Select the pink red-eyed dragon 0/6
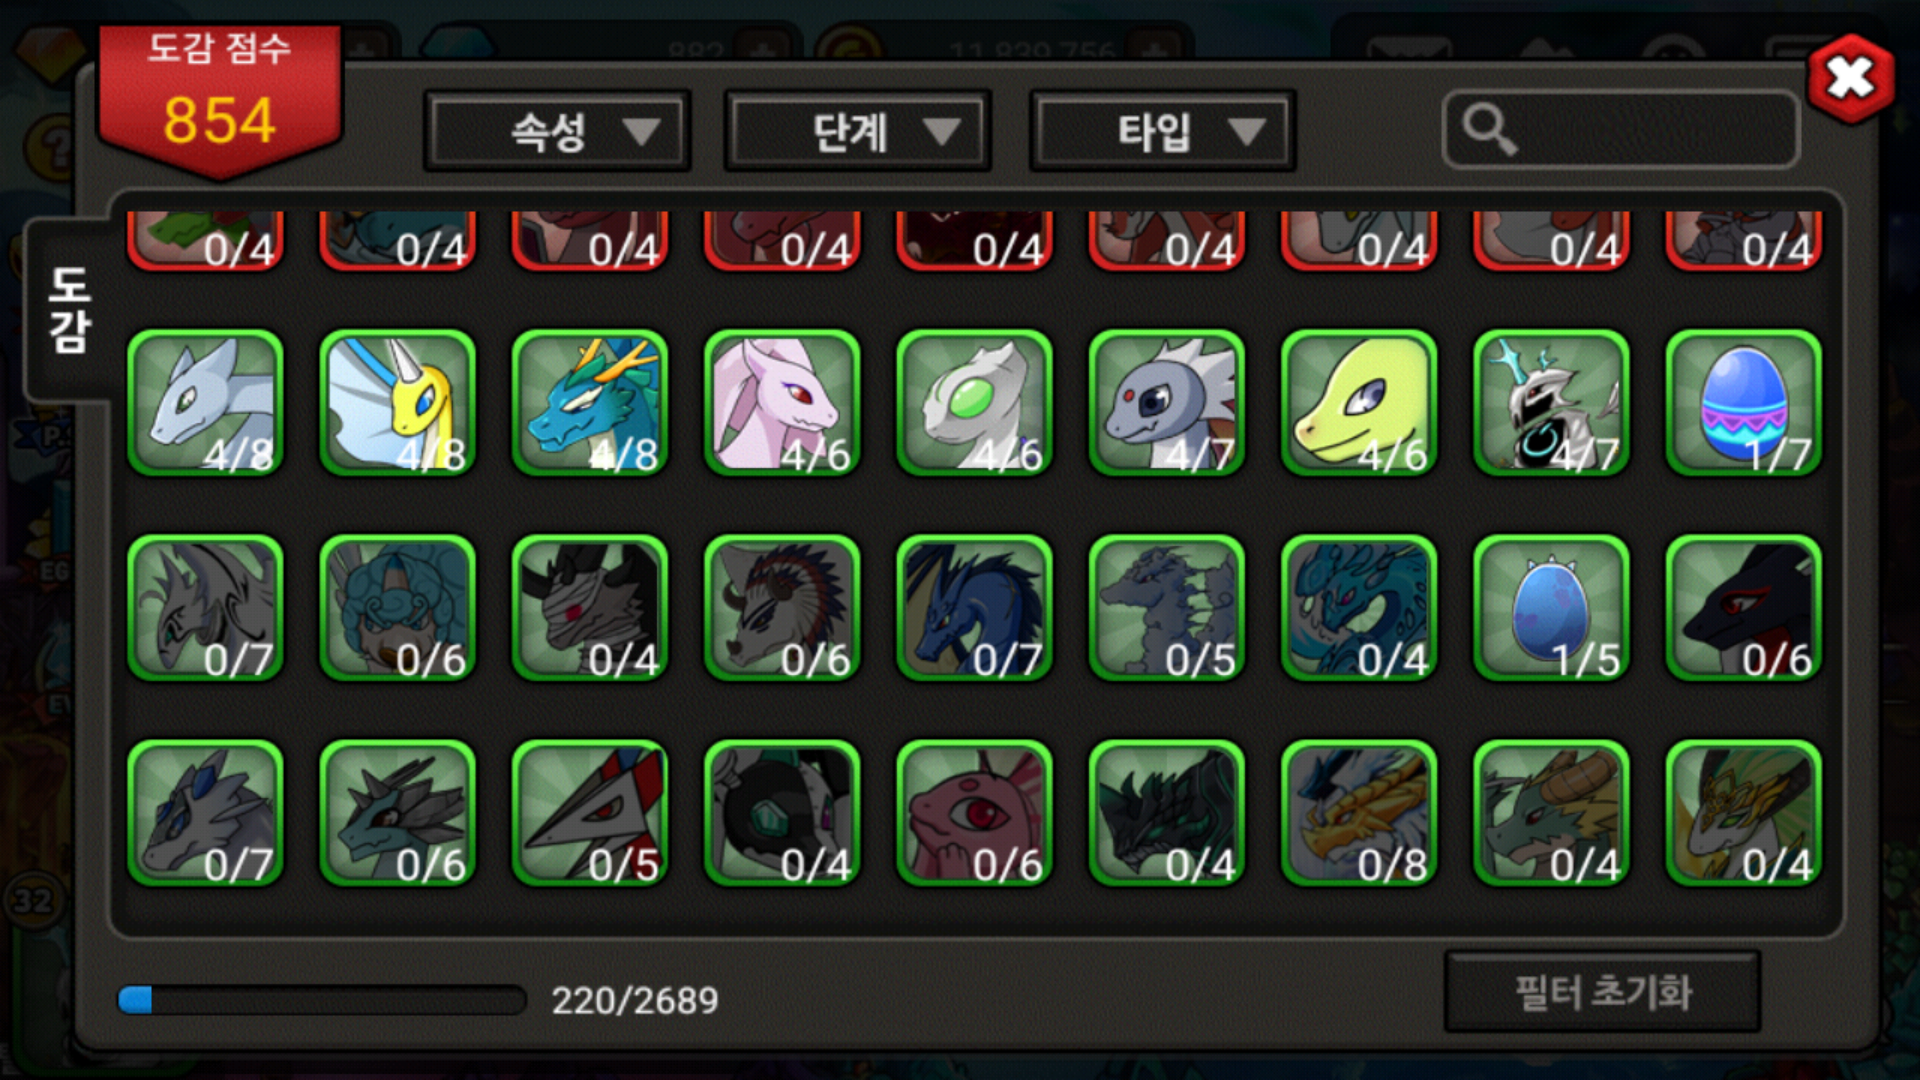1920x1080 pixels. pyautogui.click(x=974, y=813)
